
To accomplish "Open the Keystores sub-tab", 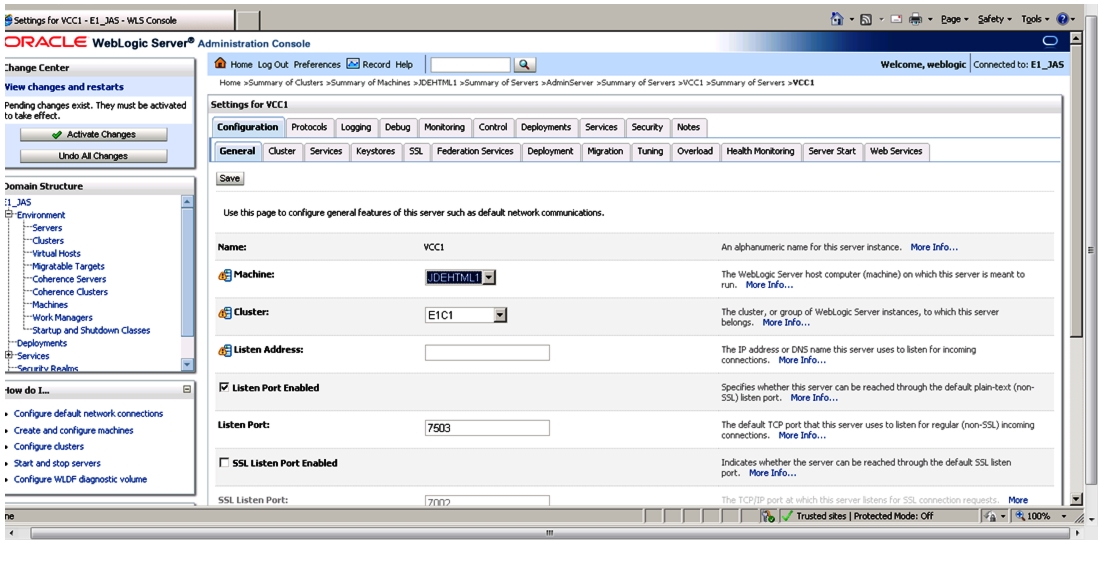I will 375,151.
